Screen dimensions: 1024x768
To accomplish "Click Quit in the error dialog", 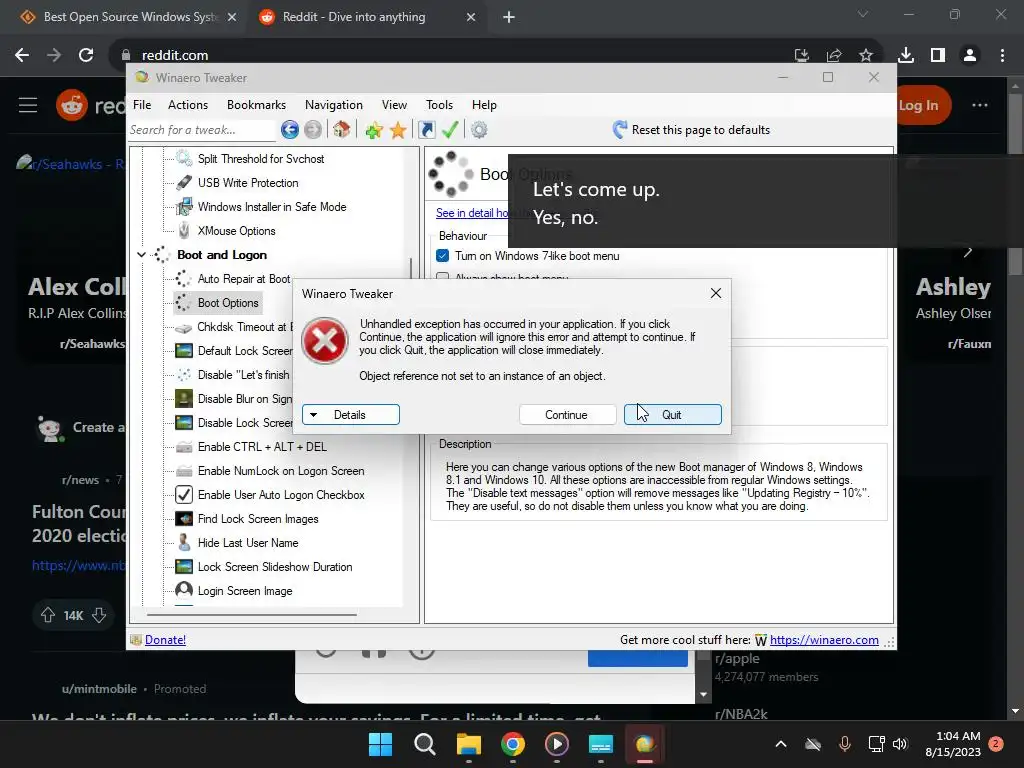I will click(x=672, y=415).
